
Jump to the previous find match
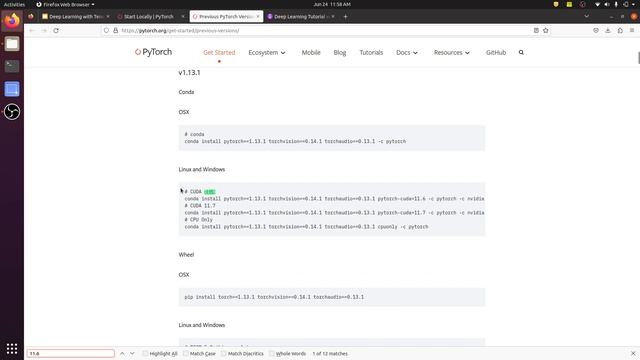(x=122, y=353)
